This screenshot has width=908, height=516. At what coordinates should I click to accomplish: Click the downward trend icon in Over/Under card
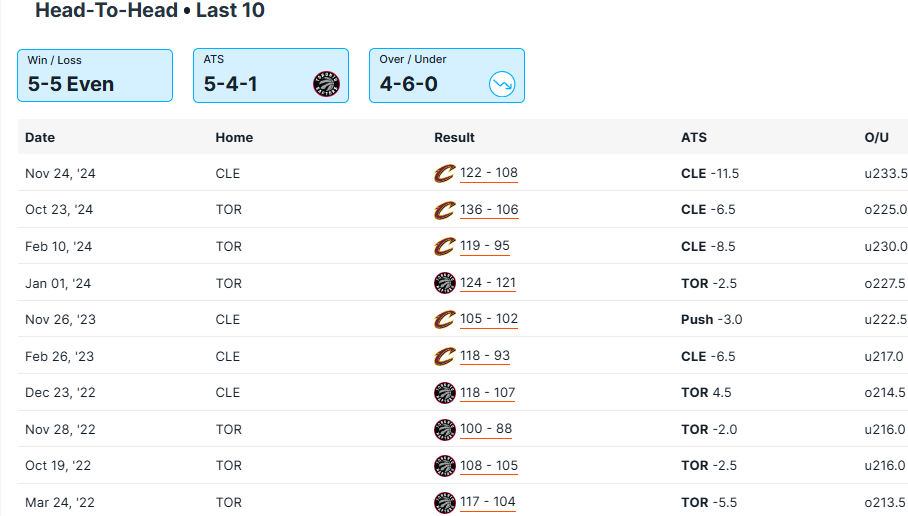click(x=502, y=85)
